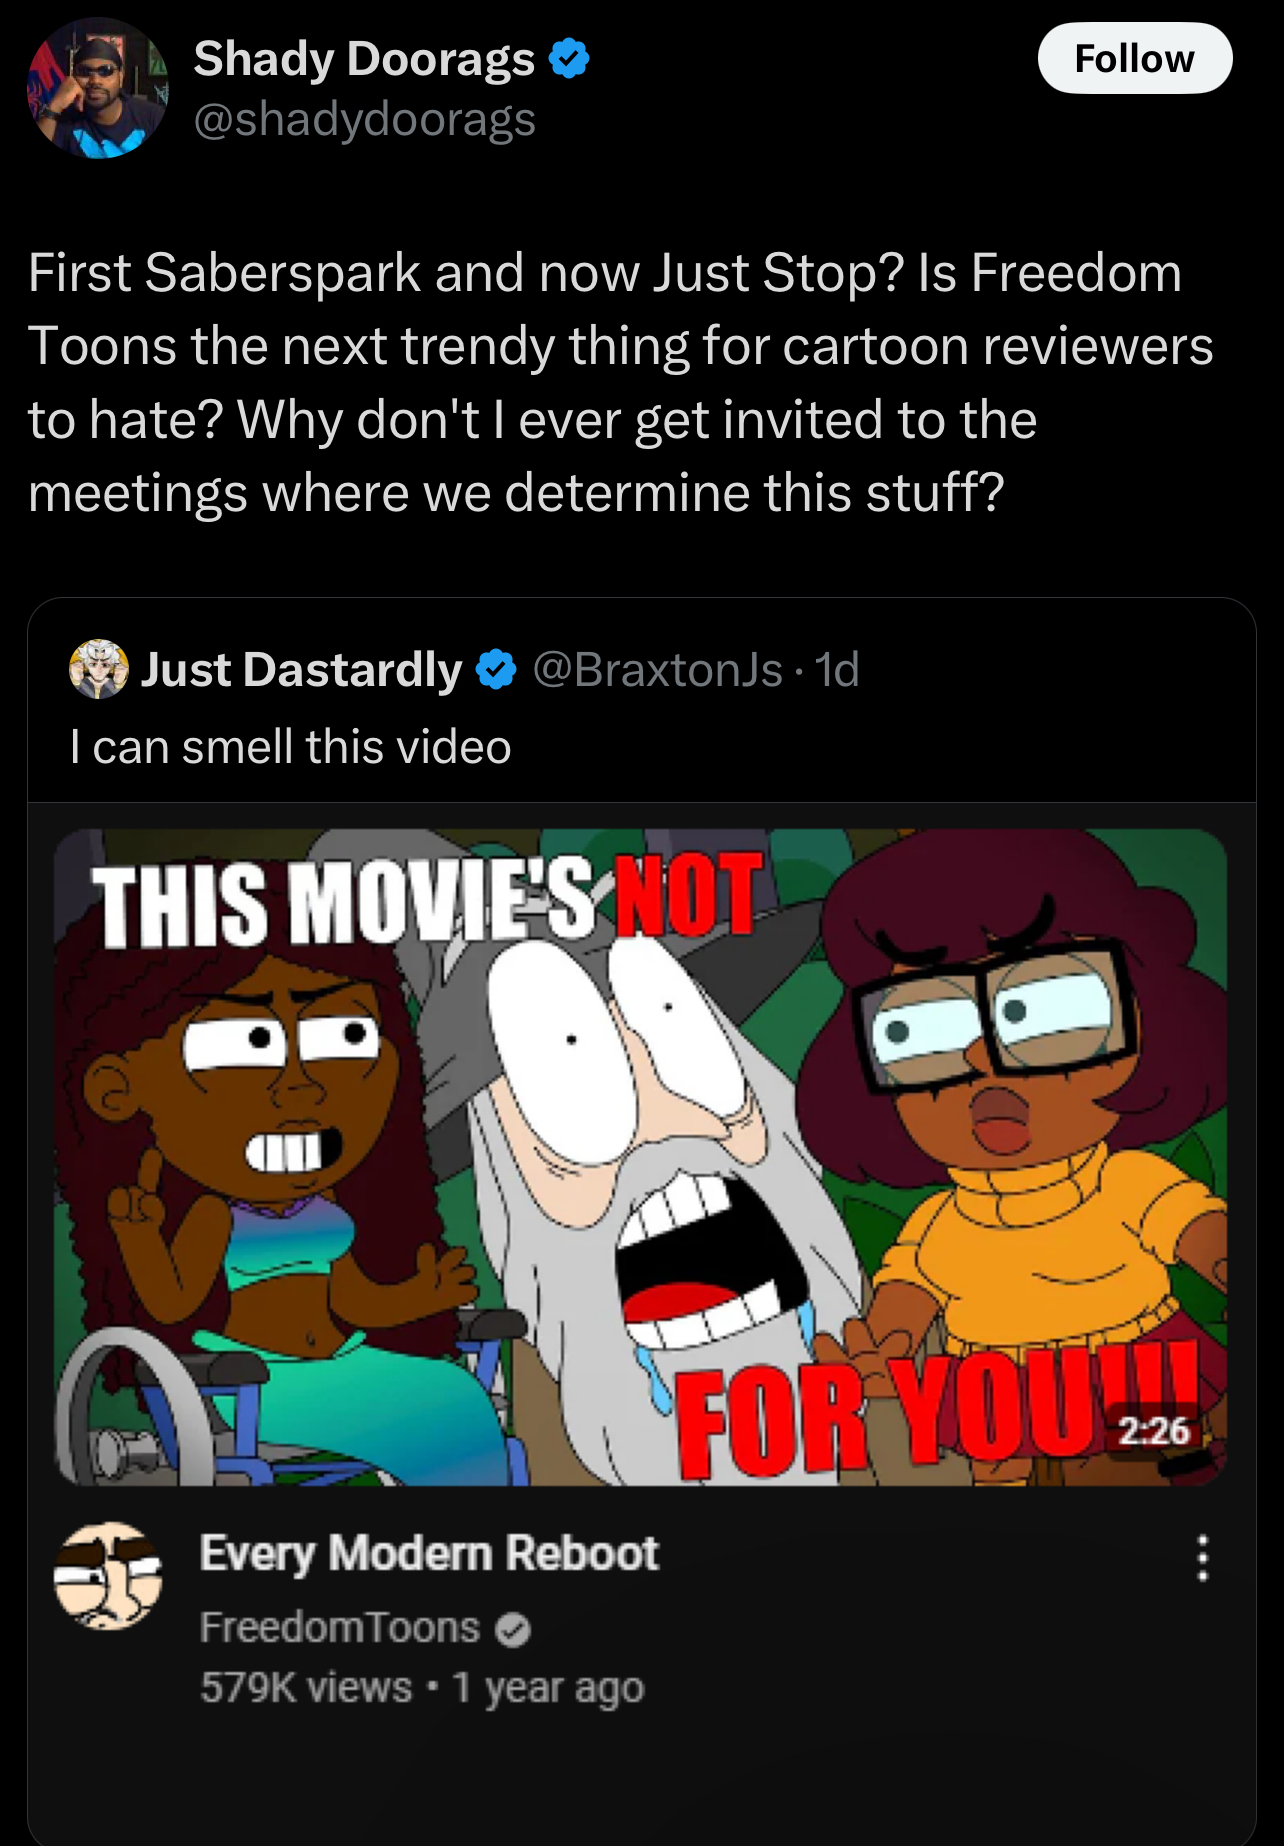Click the '579K views · 1 year ago' text
Screen dimensions: 1284x1846
422,1688
